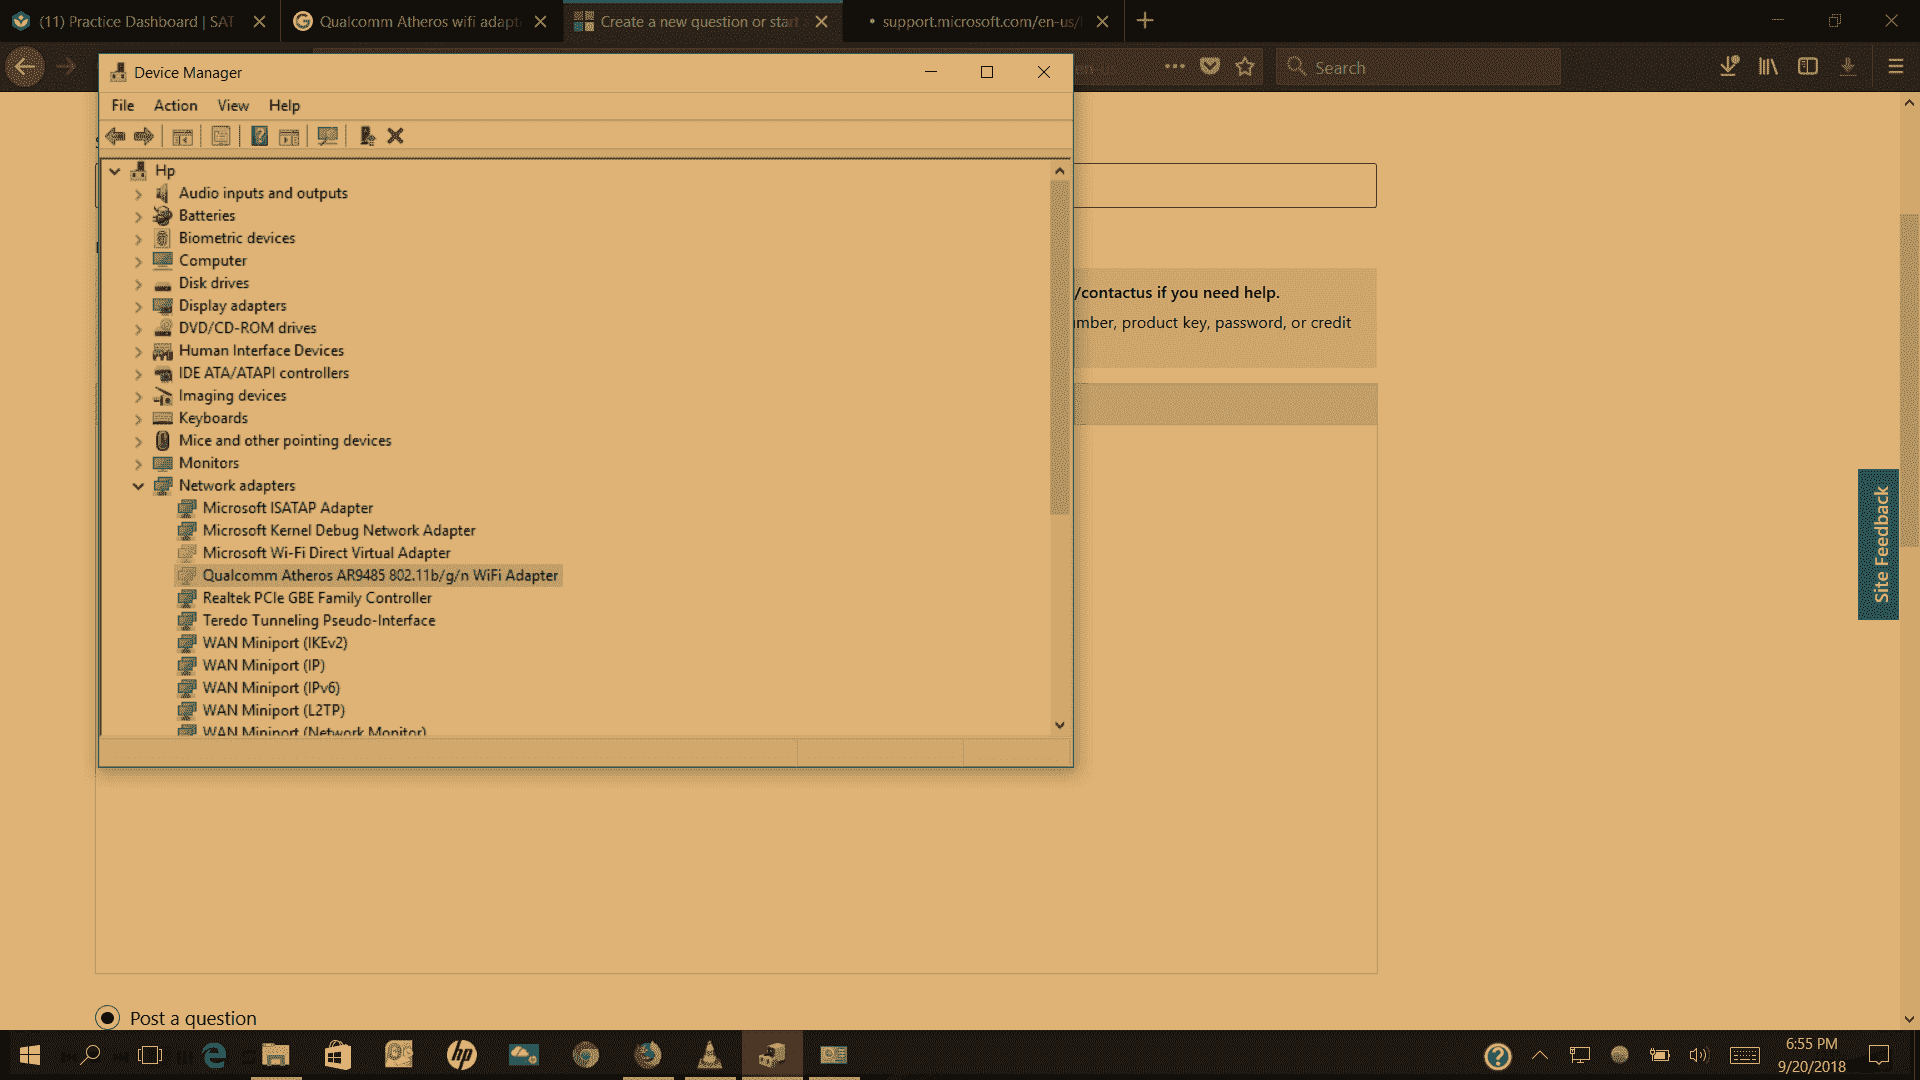This screenshot has height=1080, width=1920.
Task: Select Mice and other pointing devices
Action: coord(285,441)
